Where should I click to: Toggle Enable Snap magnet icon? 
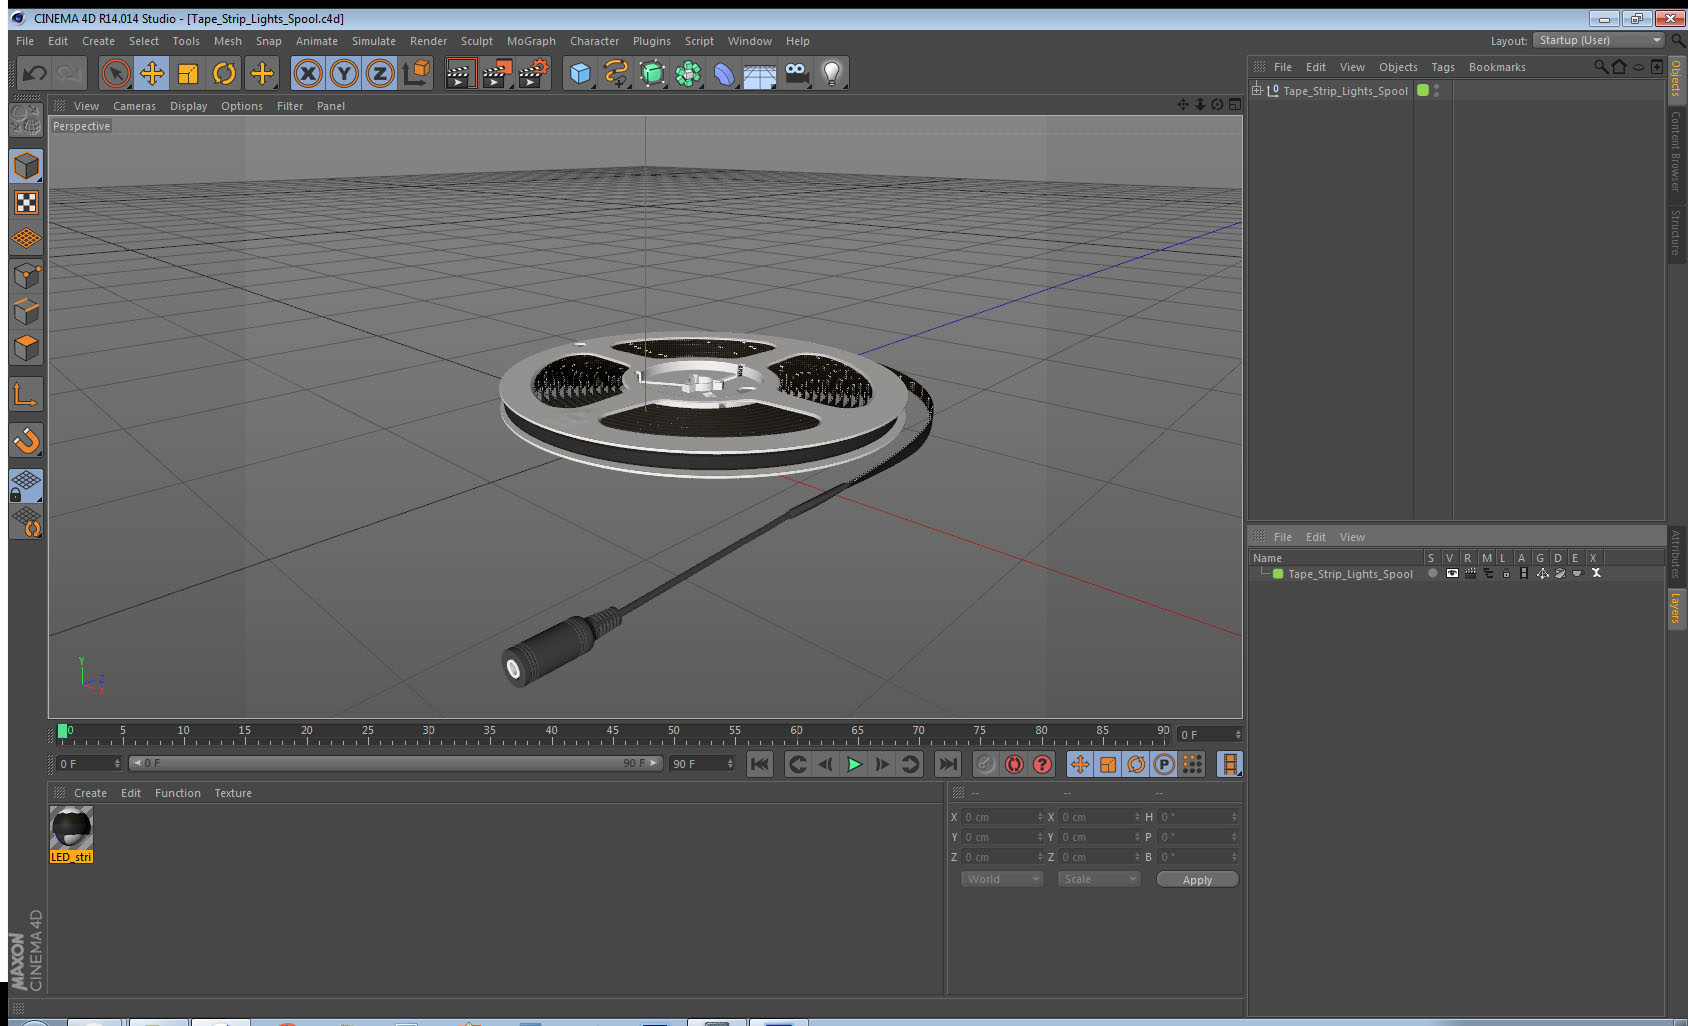tap(26, 441)
